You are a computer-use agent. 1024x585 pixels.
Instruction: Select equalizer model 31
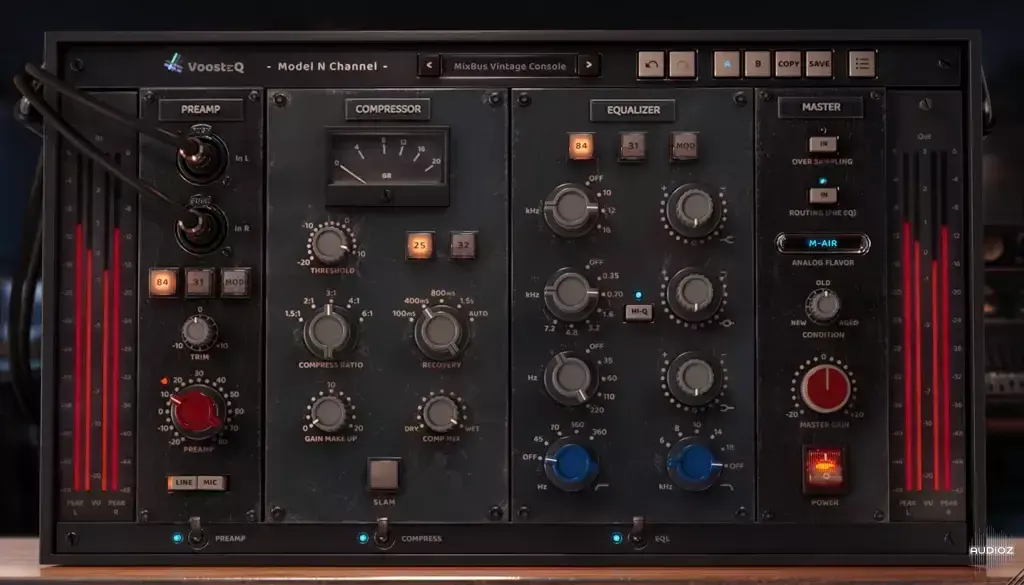633,146
